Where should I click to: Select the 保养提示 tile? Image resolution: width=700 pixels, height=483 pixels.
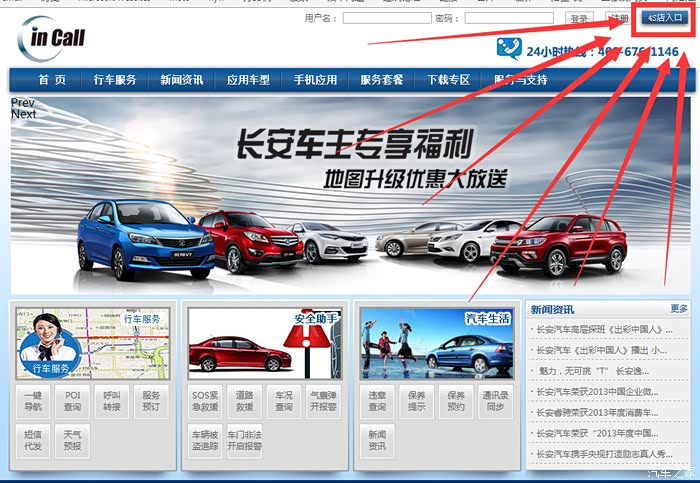click(x=417, y=401)
